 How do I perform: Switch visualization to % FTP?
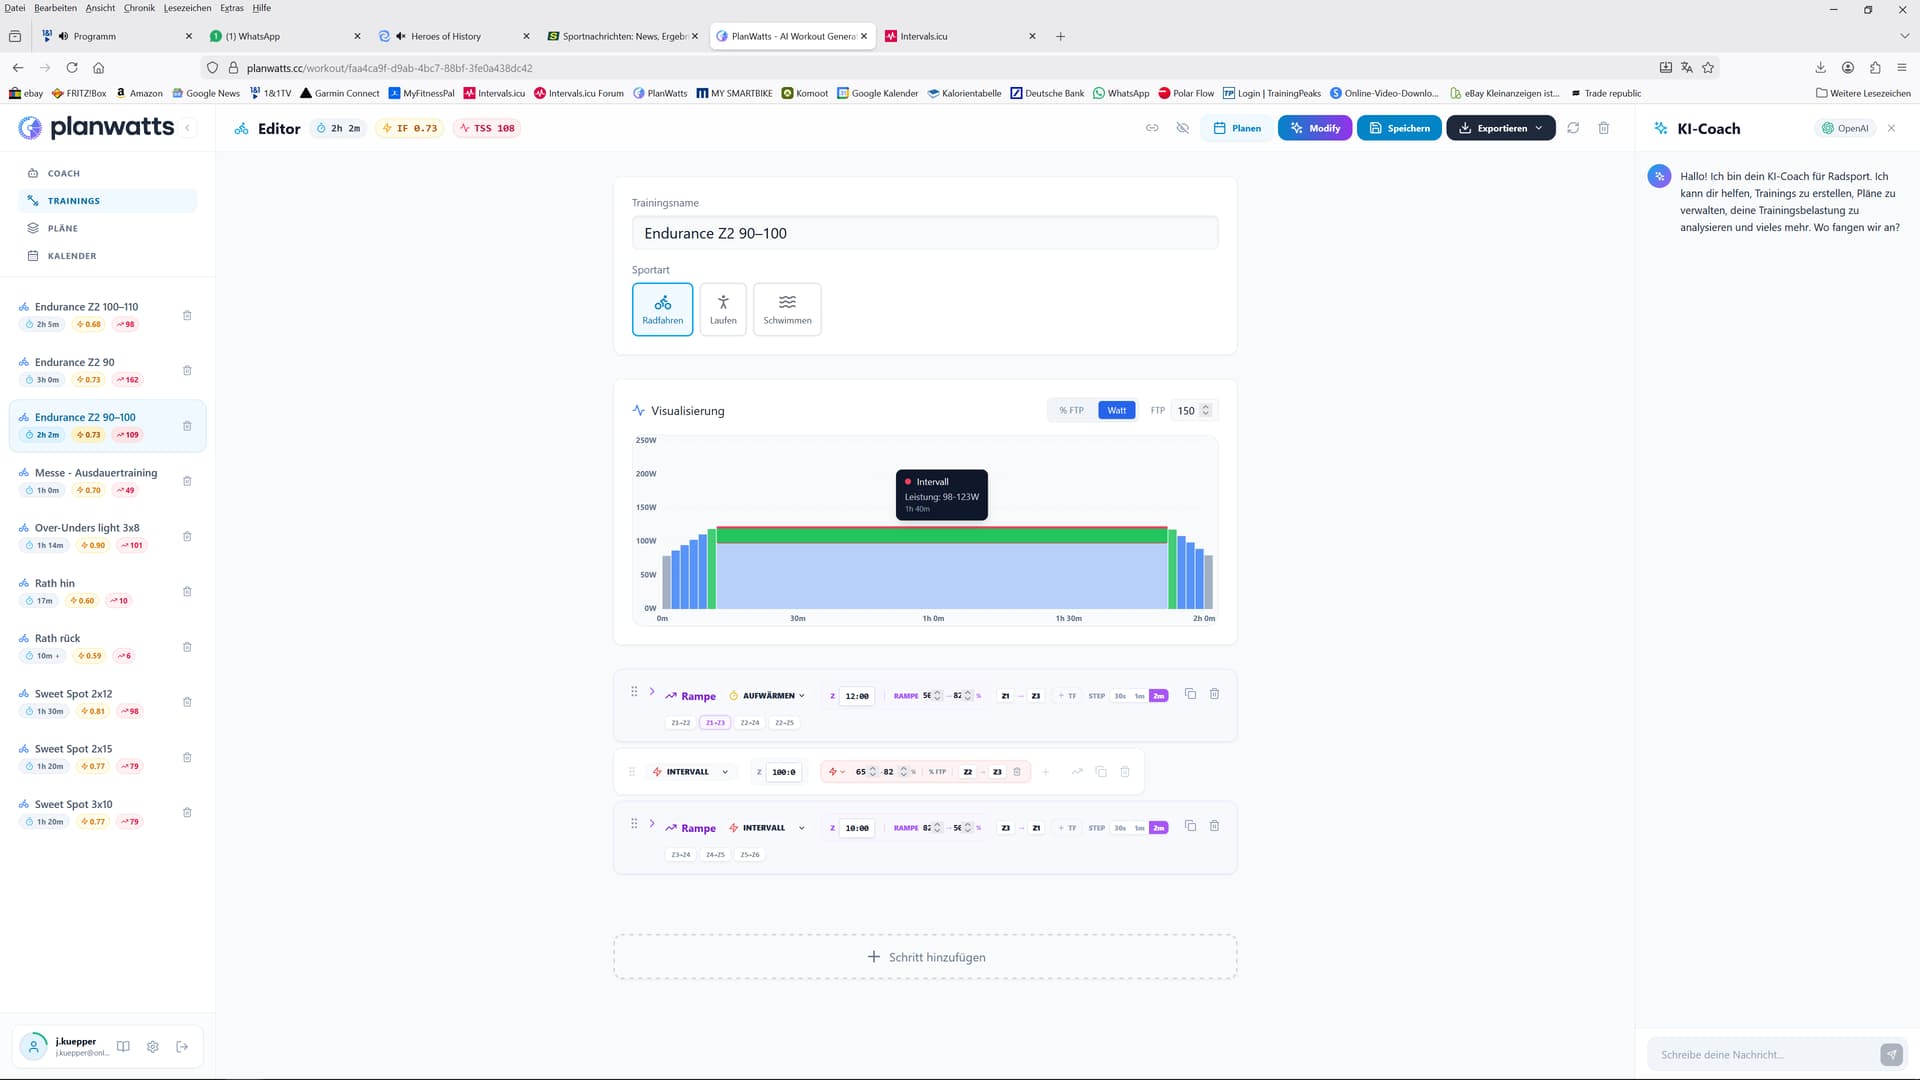pyautogui.click(x=1071, y=410)
